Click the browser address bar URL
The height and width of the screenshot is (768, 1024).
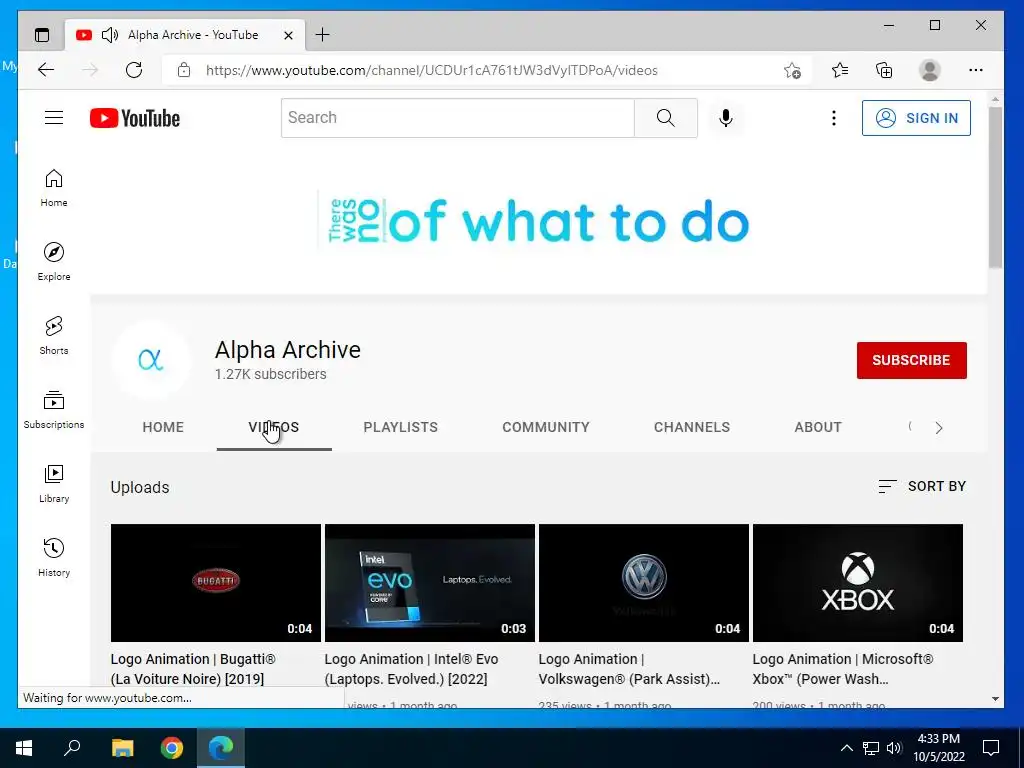tap(432, 70)
